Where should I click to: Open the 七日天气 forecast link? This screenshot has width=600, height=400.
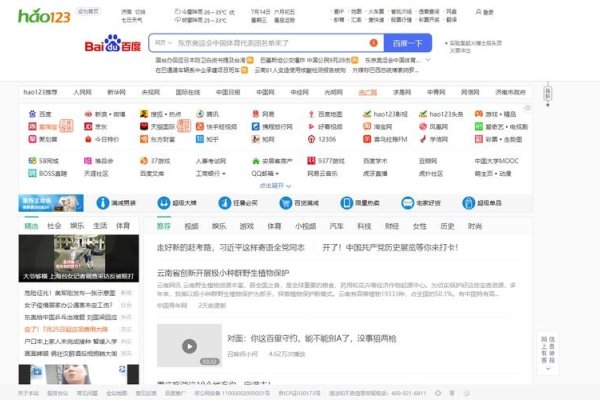pyautogui.click(x=132, y=20)
